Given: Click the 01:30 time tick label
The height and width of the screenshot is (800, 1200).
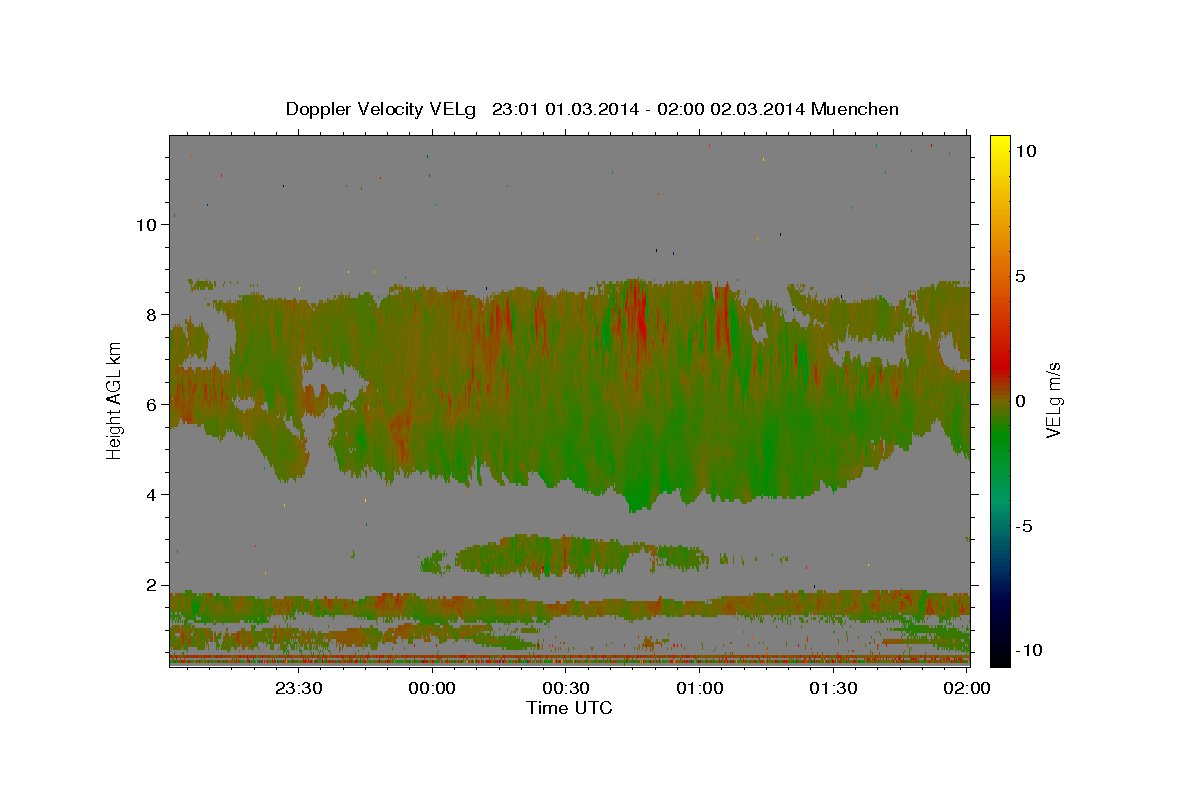Looking at the screenshot, I should pos(833,689).
